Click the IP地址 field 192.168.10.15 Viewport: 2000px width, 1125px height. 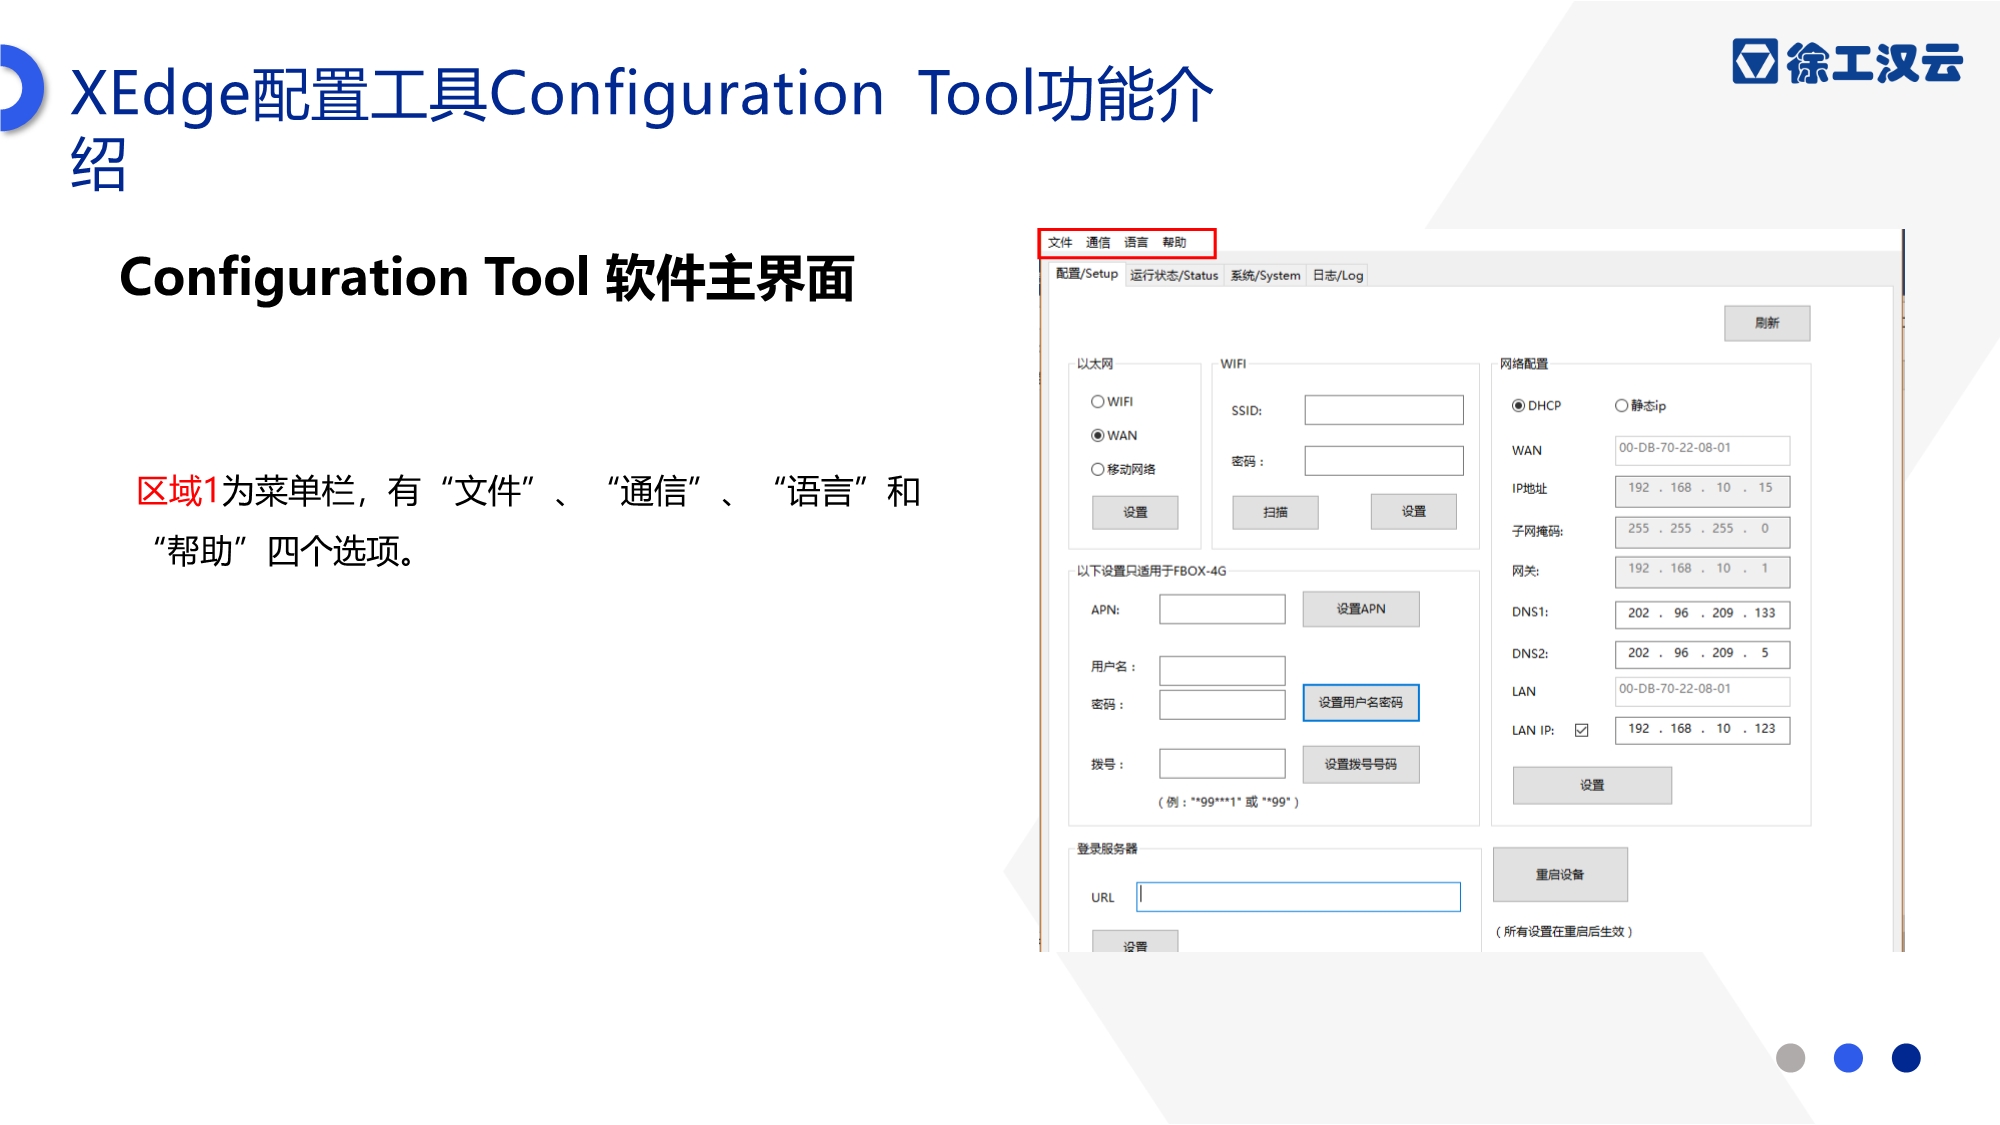click(1702, 490)
